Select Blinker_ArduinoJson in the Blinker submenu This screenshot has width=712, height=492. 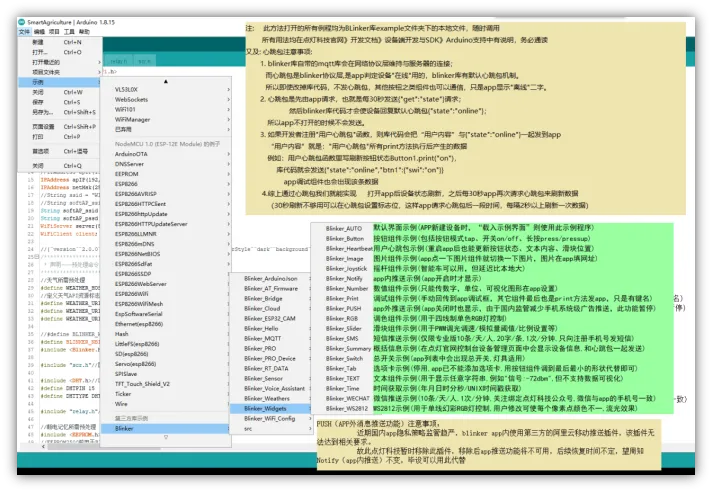pyautogui.click(x=271, y=278)
